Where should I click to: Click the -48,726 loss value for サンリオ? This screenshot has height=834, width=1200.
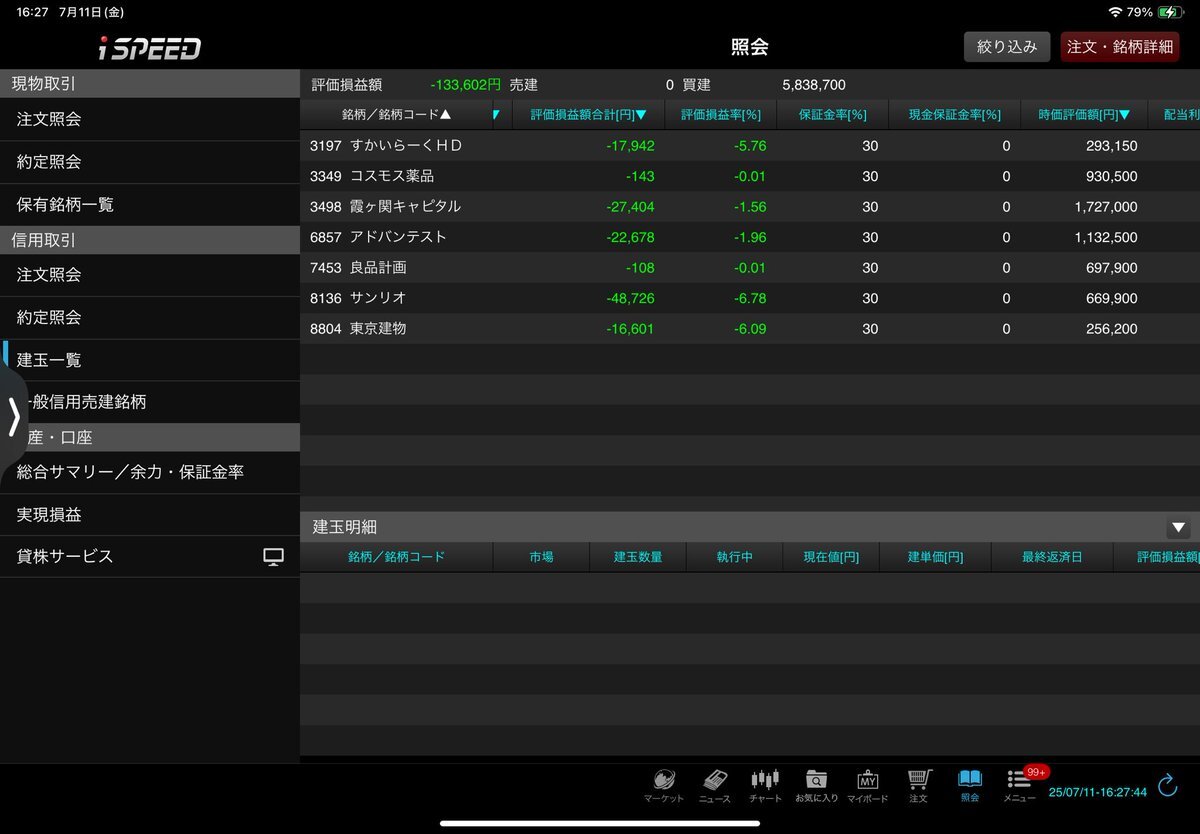point(630,298)
